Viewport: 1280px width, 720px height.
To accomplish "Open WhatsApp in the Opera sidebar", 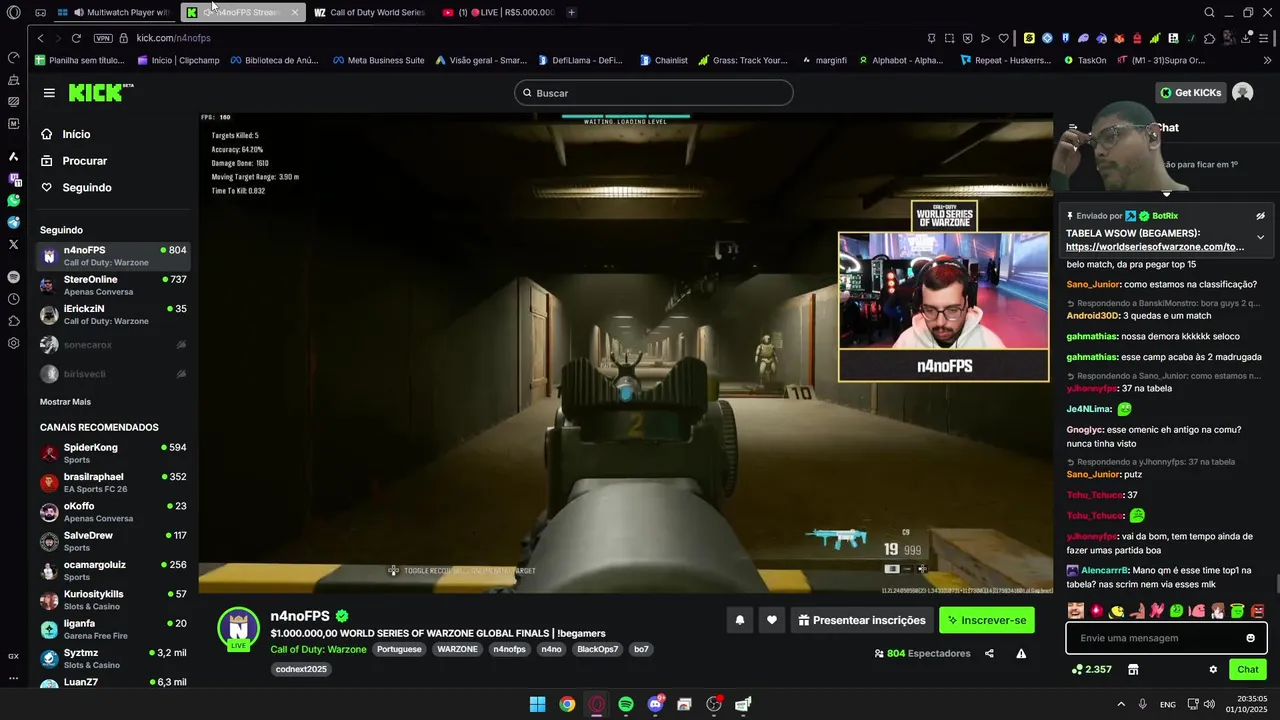I will pos(13,200).
